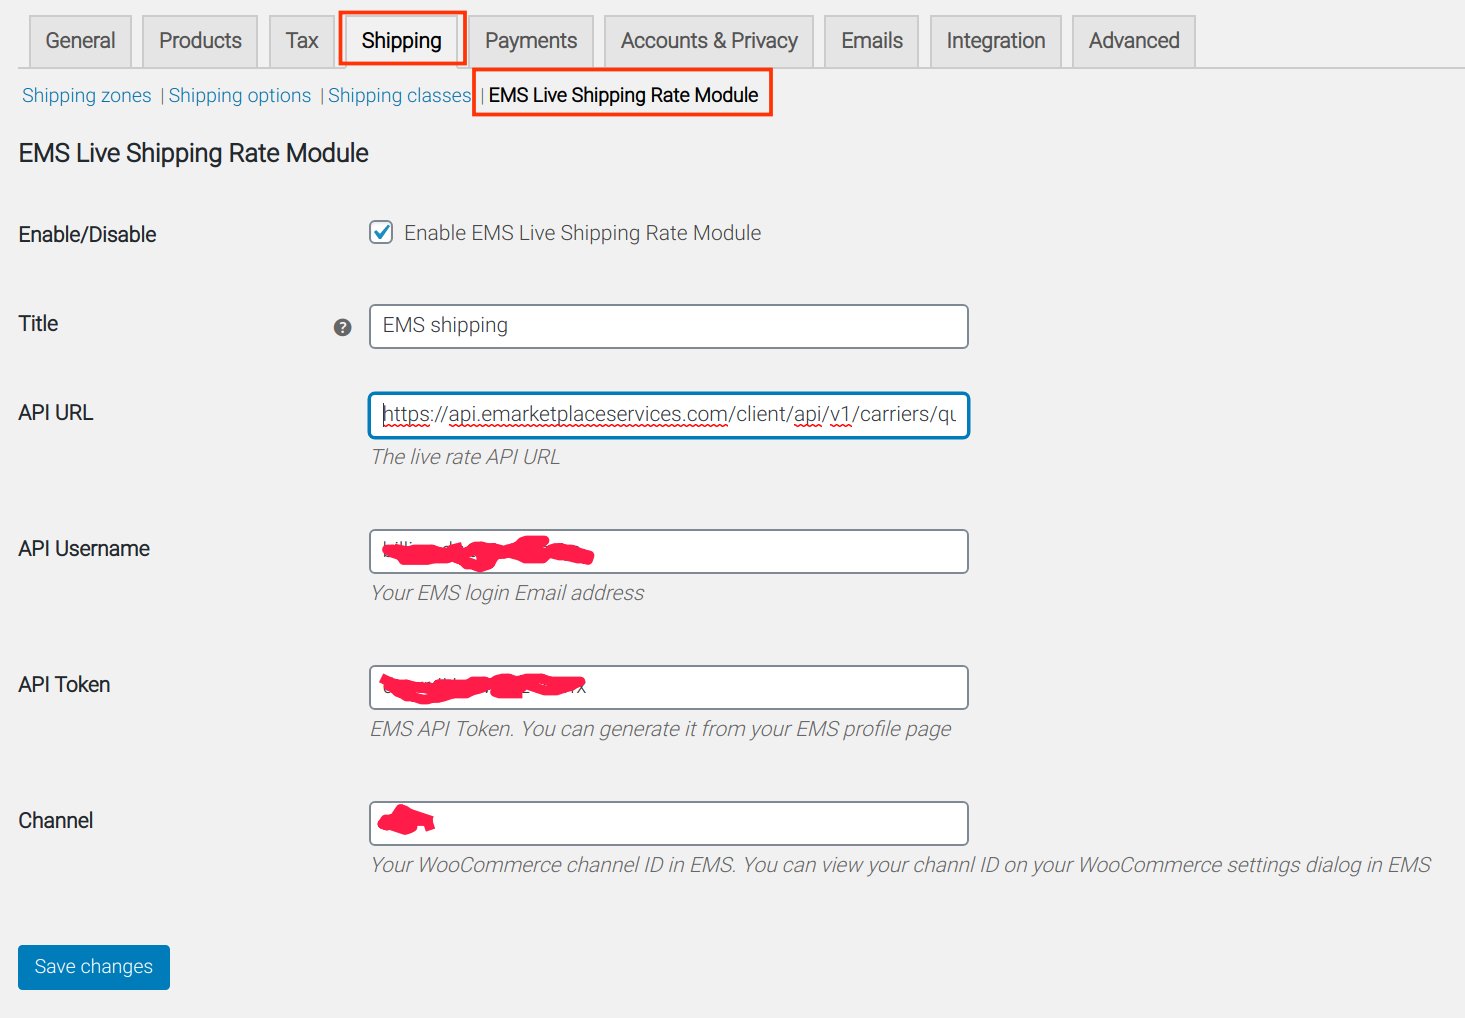Select EMS Live Shipping Rate Module section
1465x1018 pixels.
[x=623, y=95]
